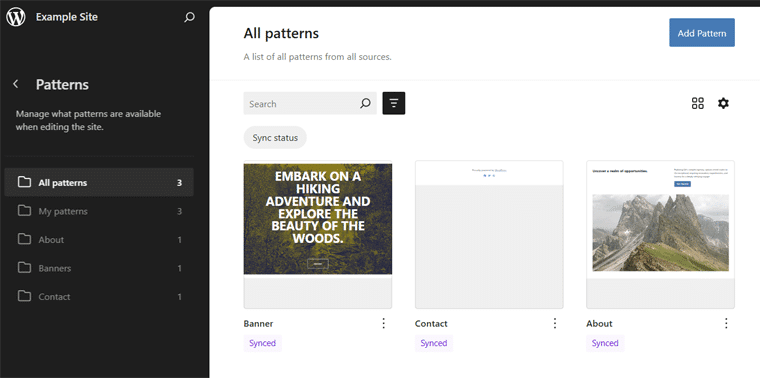Open Contact pattern actions menu
The image size is (760, 378).
(x=555, y=323)
